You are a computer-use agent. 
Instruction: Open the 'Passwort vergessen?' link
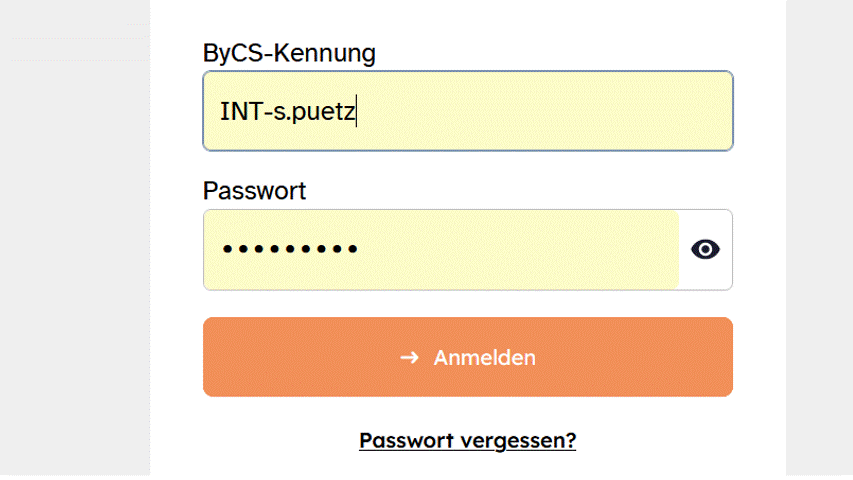tap(467, 440)
